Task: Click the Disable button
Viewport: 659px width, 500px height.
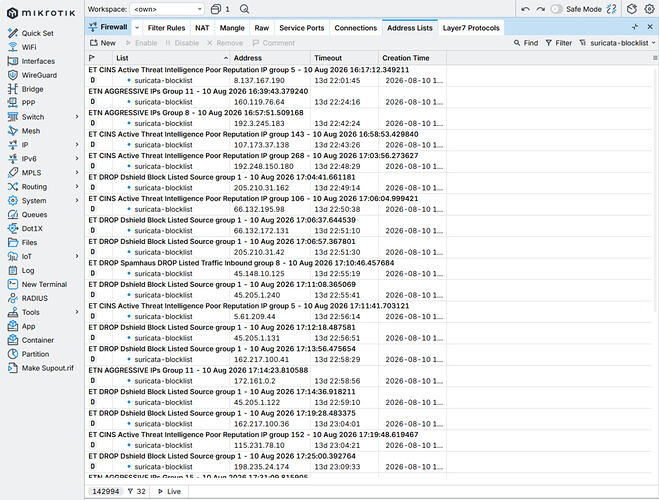Action: click(182, 43)
